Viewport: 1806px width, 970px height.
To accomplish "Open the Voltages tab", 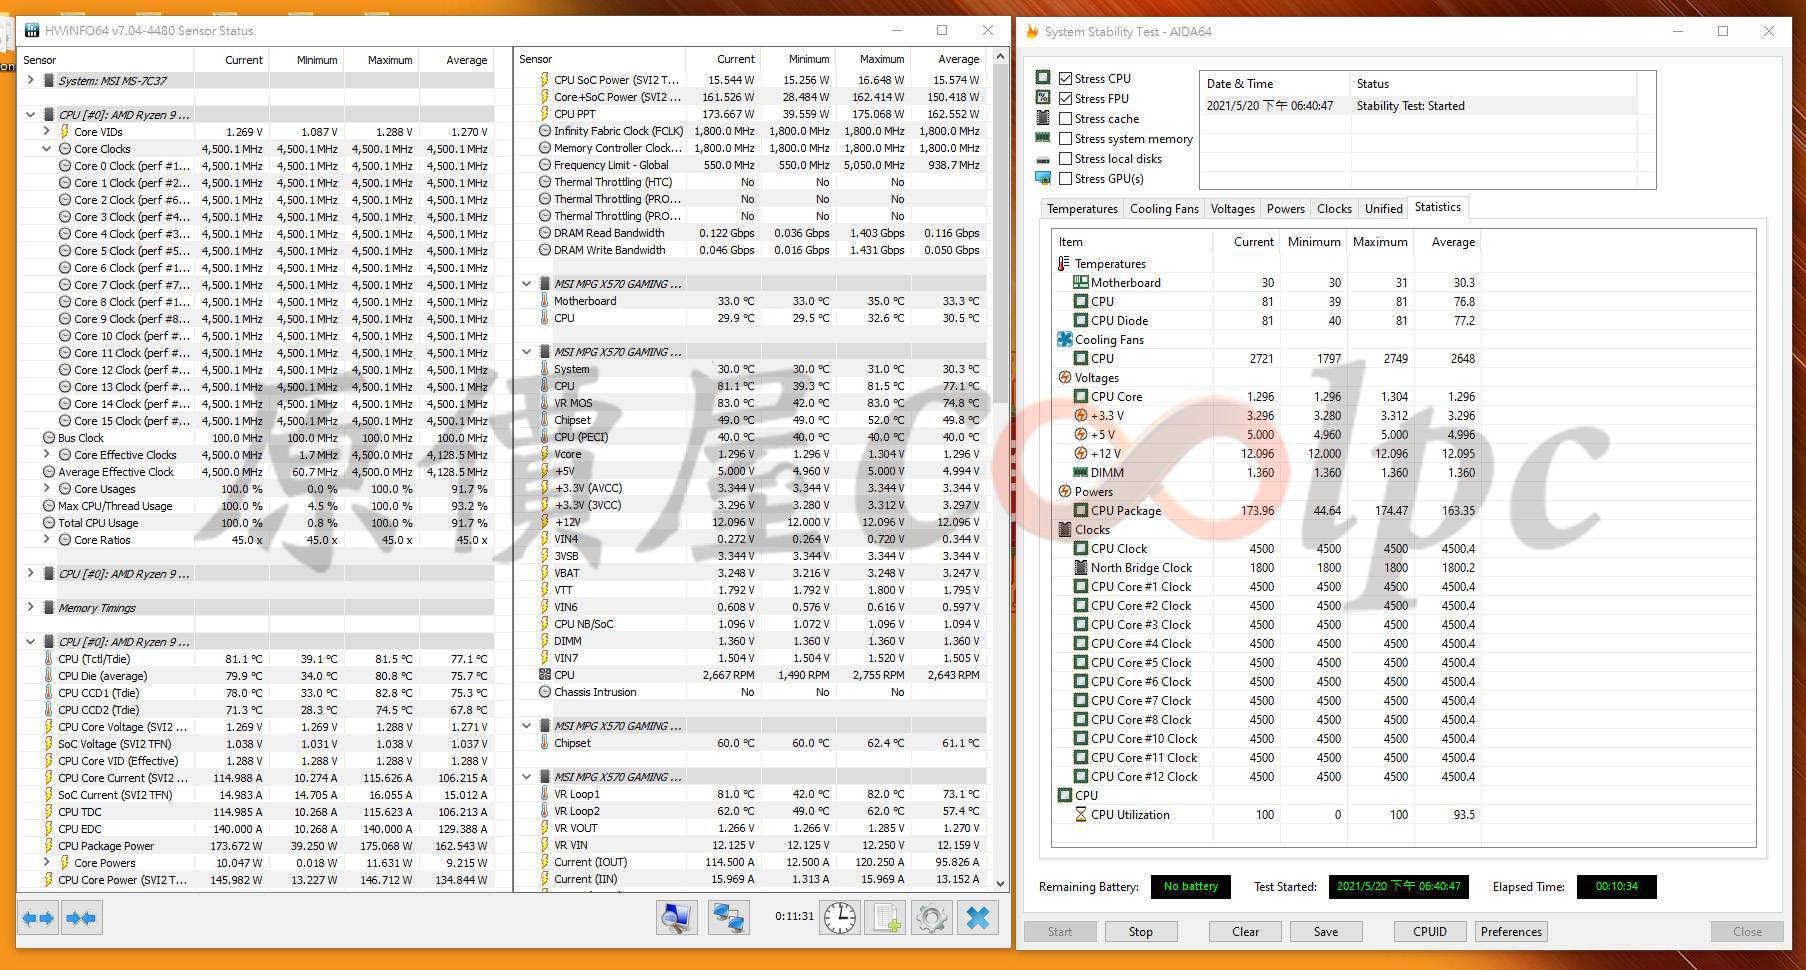I will (1232, 209).
